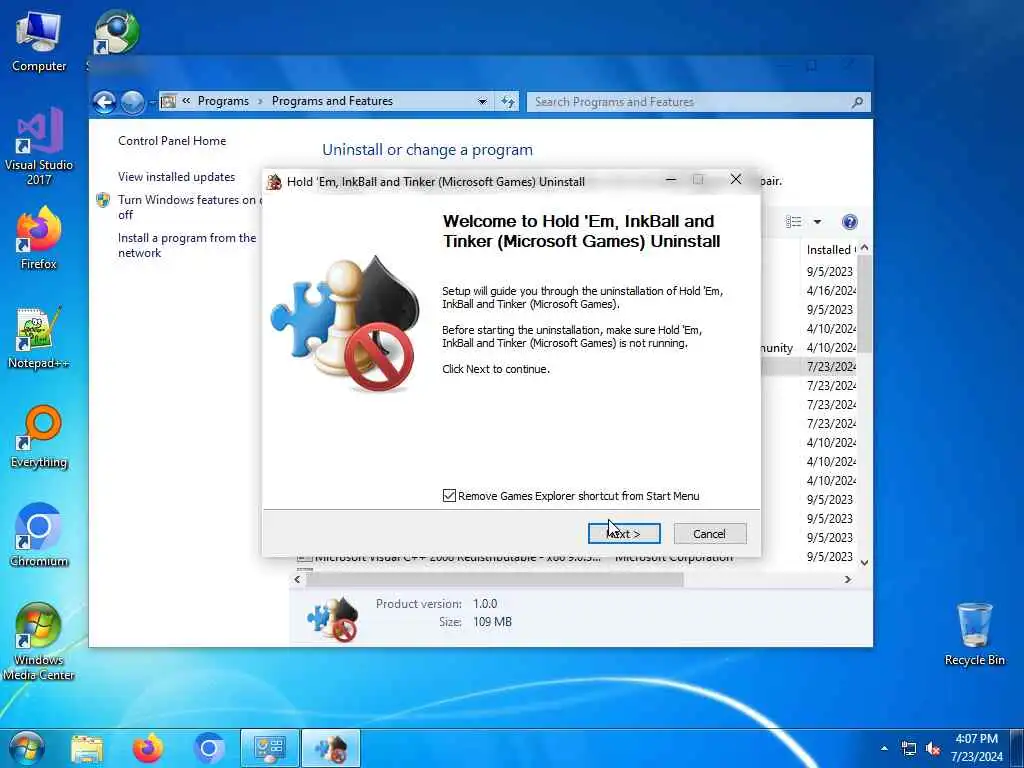Screen dimensions: 1024x768
Task: Open Visual Studio 2017 desktop shortcut
Action: [39, 147]
